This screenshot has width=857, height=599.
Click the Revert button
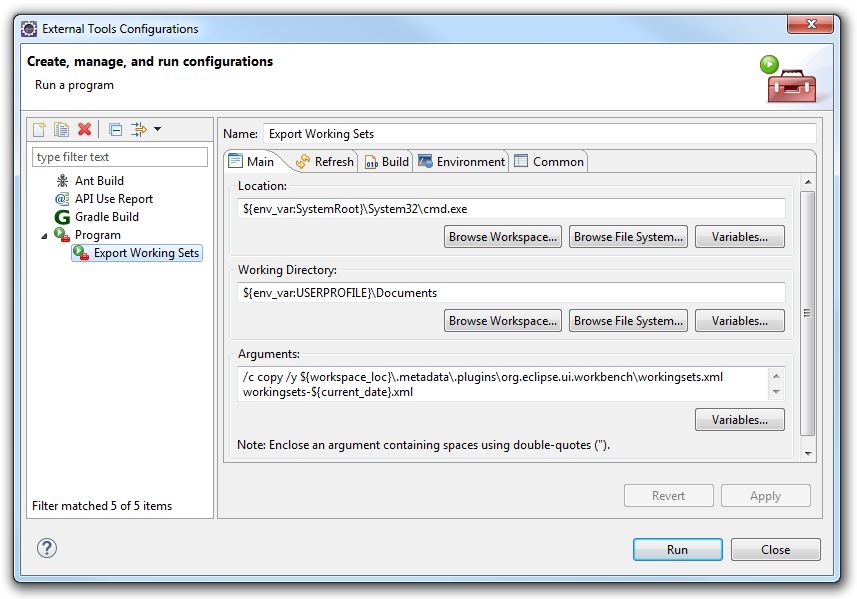[668, 496]
